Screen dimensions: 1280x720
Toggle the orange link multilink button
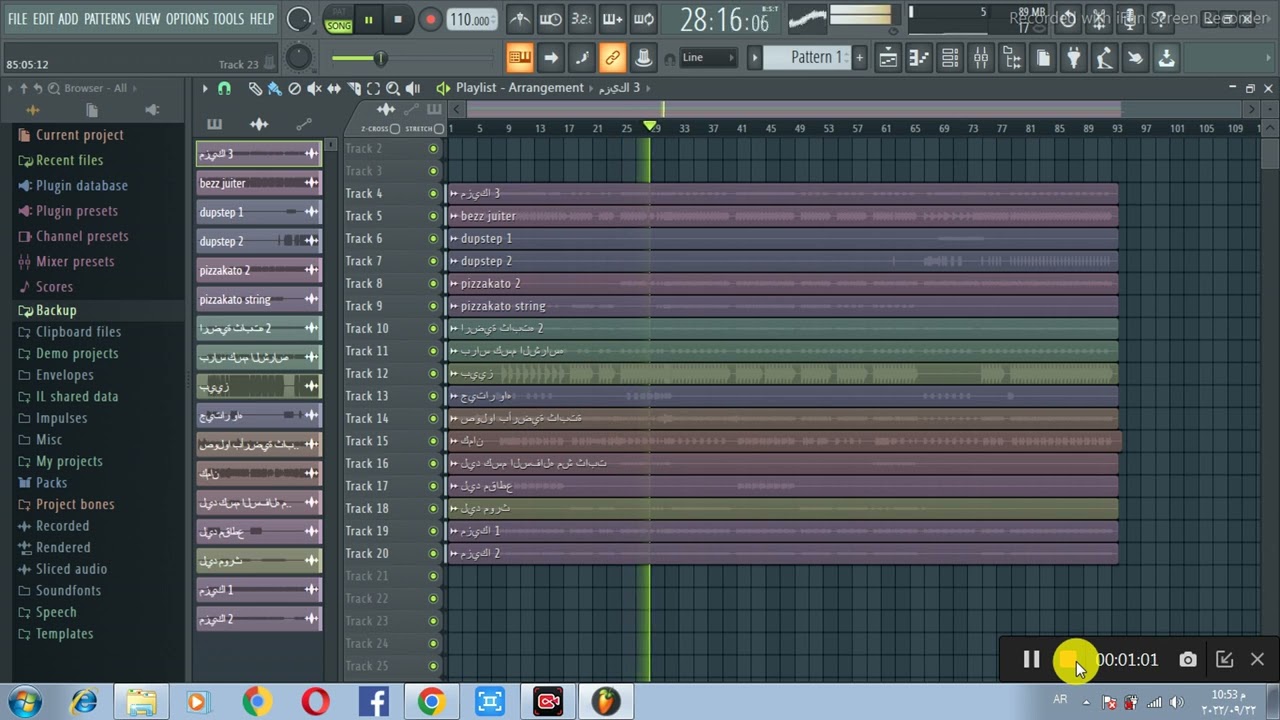coord(613,58)
